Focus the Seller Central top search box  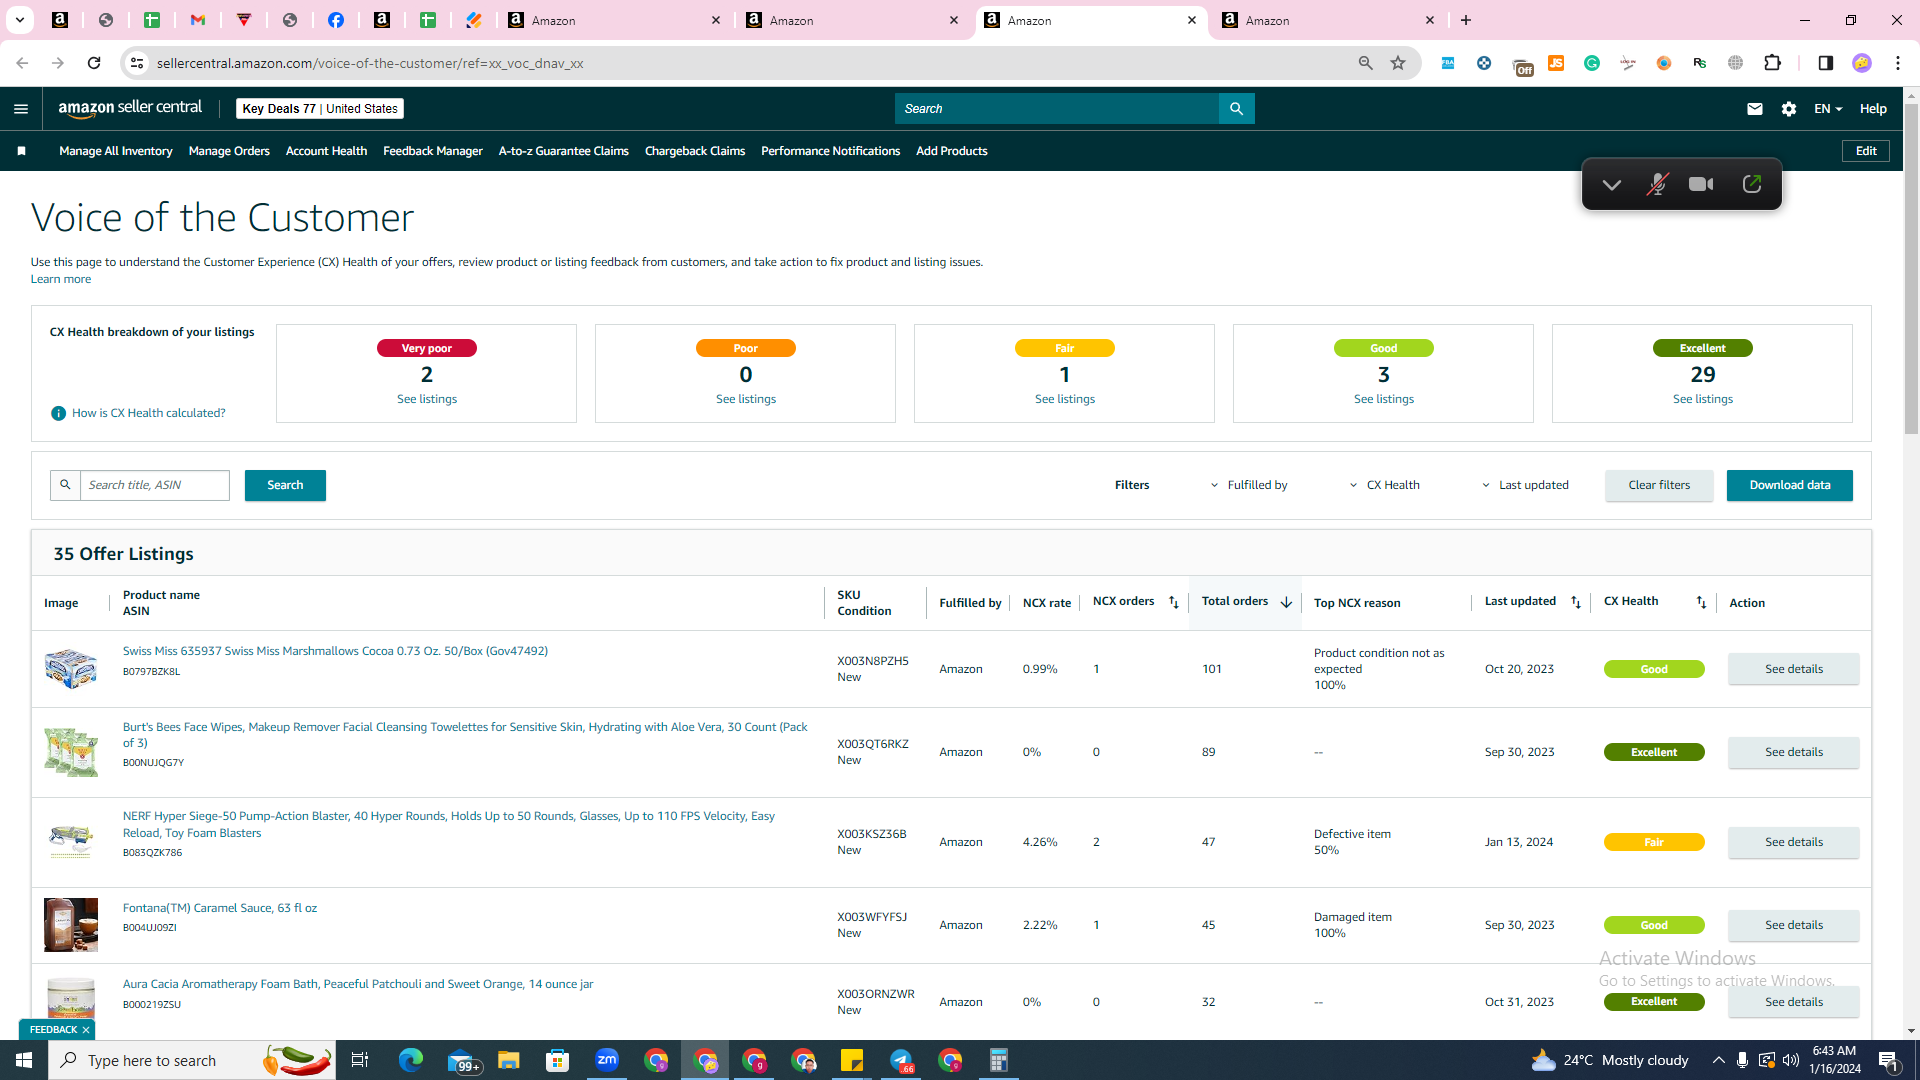[1057, 109]
